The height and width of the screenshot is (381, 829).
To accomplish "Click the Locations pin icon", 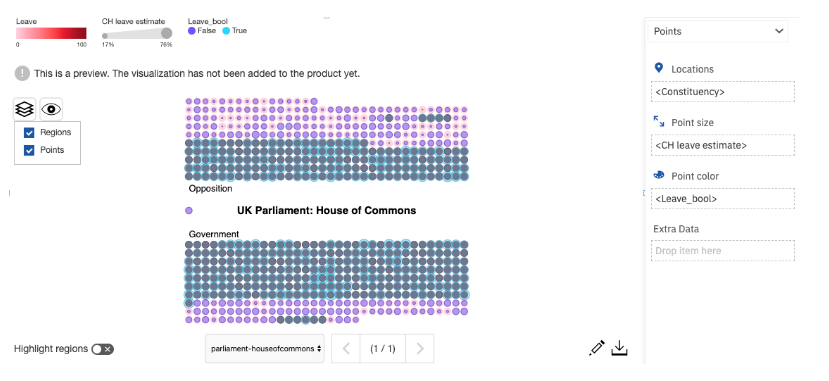I will tap(658, 68).
